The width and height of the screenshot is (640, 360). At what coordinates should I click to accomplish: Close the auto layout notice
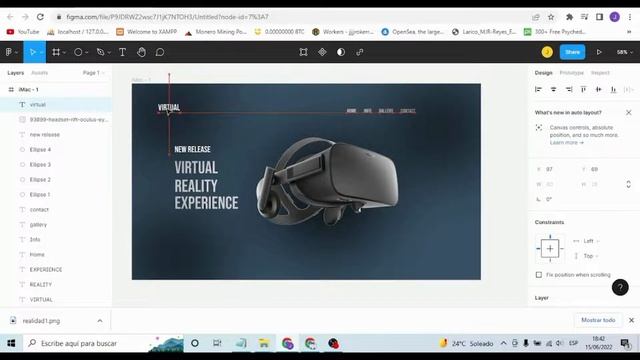(629, 112)
